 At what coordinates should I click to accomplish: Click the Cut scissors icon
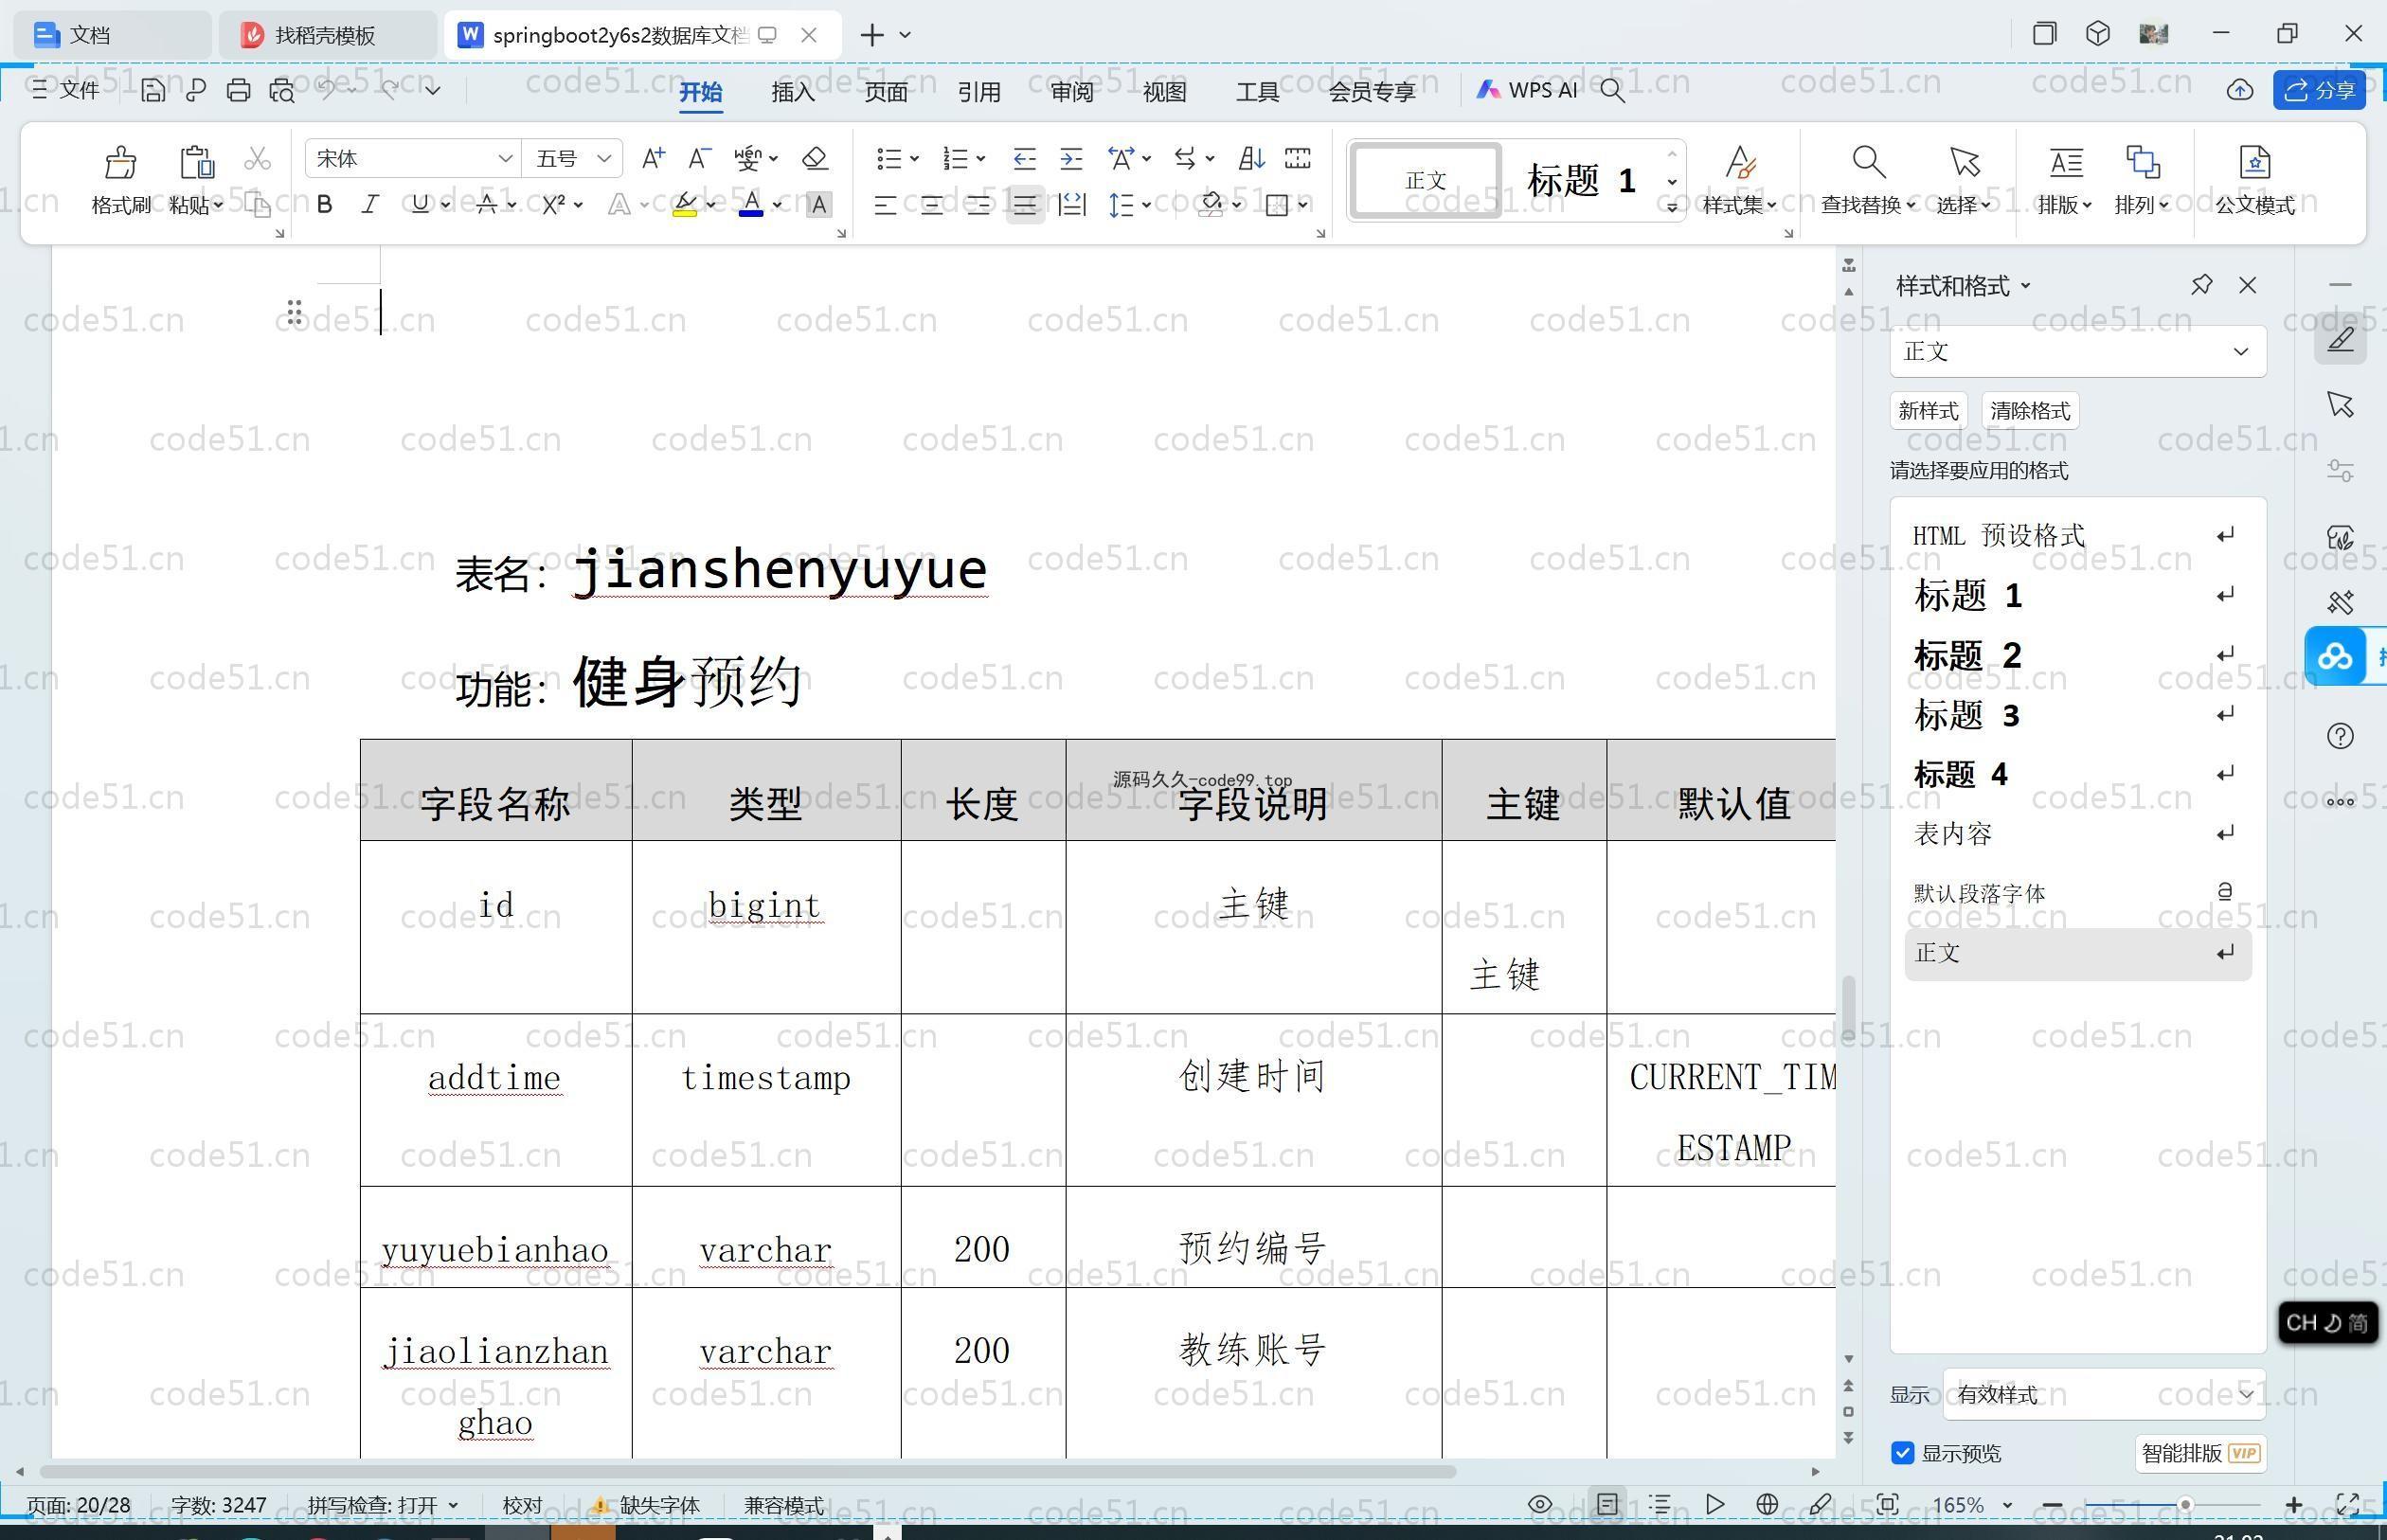tap(258, 158)
